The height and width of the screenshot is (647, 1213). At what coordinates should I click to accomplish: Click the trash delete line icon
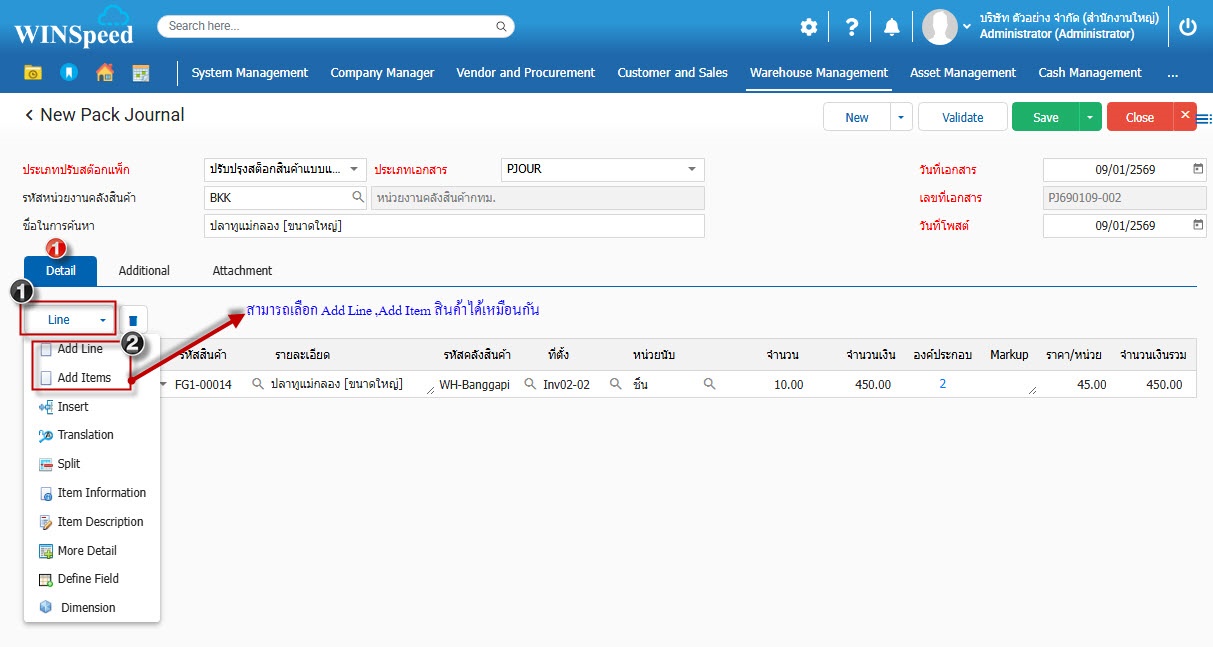133,320
